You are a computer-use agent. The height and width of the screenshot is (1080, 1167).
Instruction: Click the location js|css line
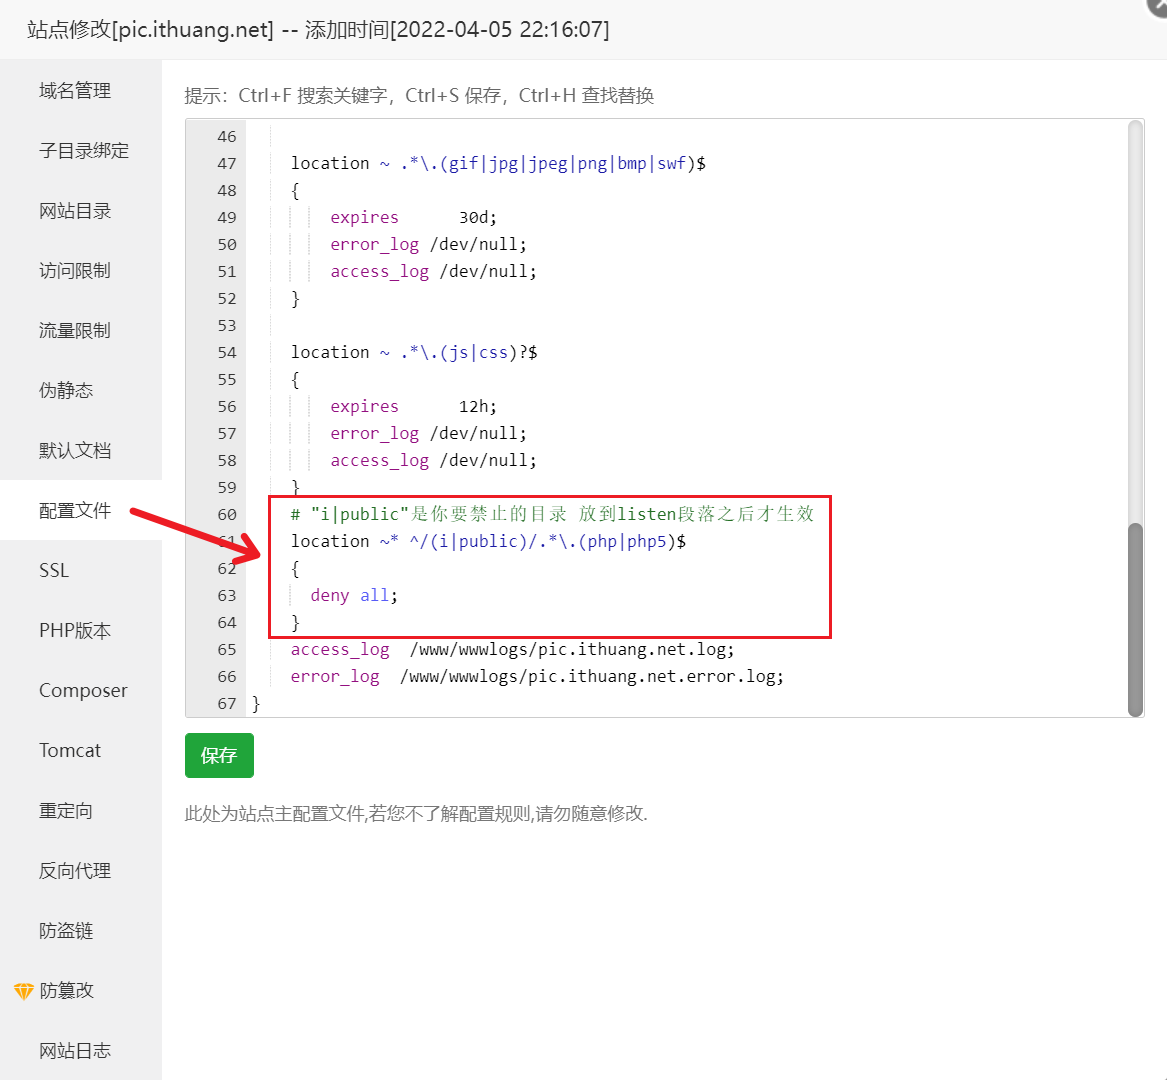point(414,353)
